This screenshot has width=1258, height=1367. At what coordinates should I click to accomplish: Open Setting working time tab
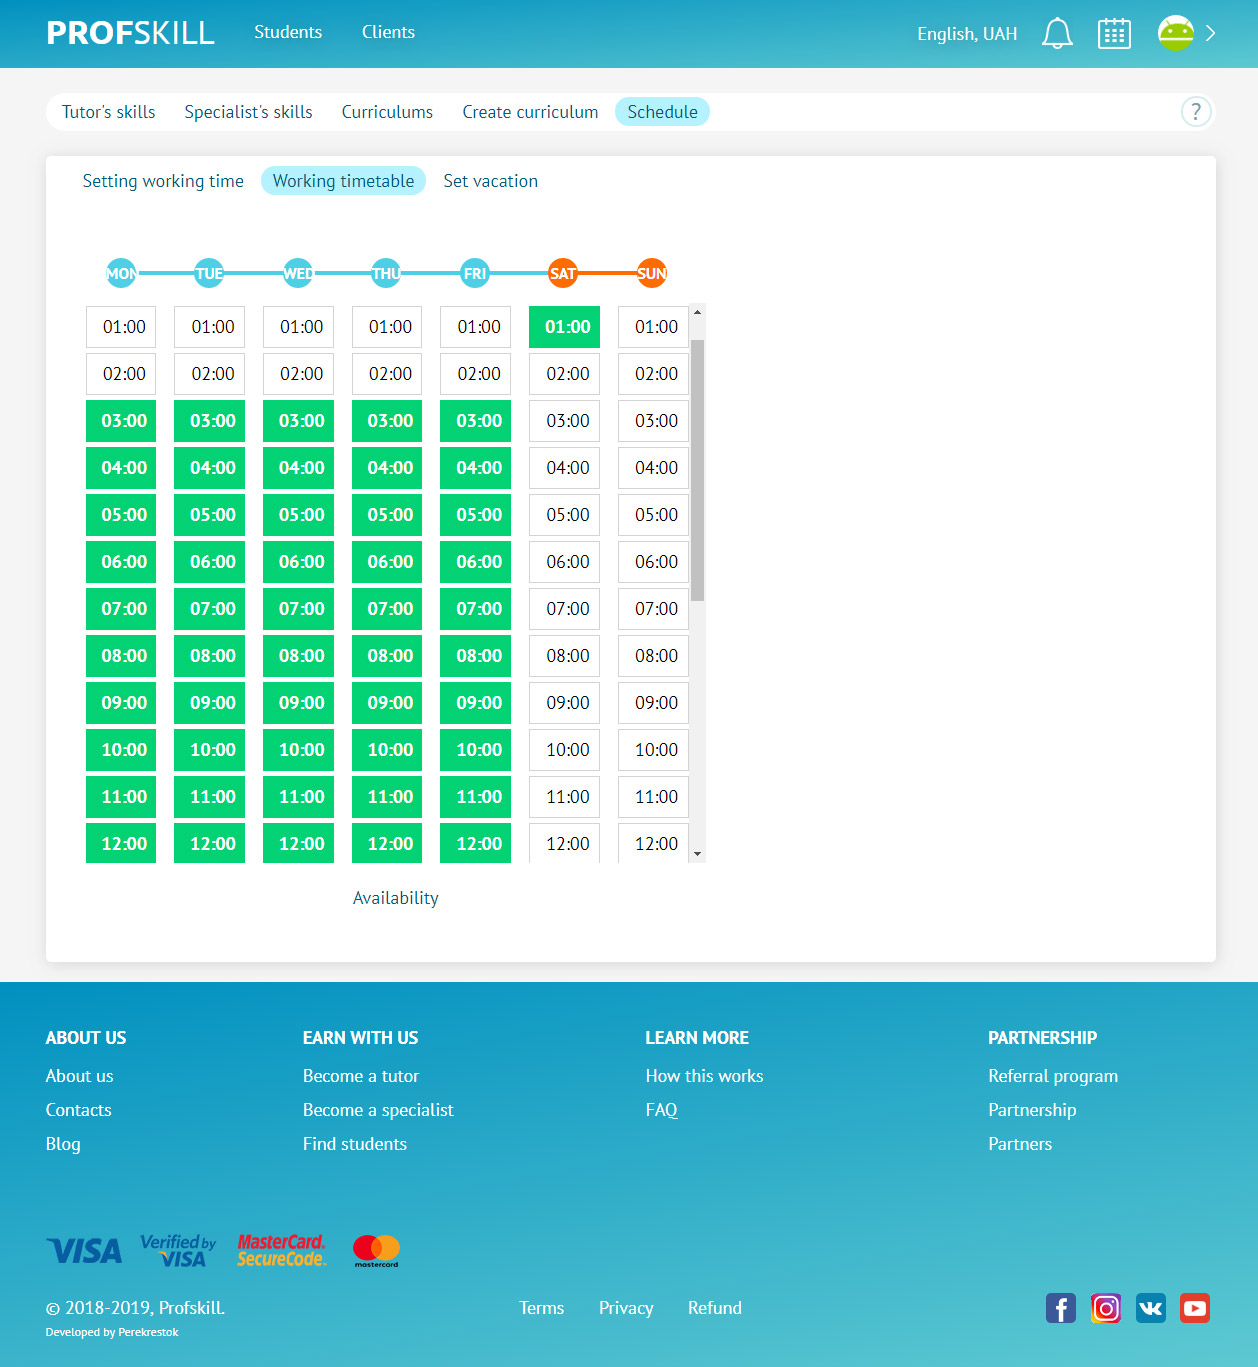pos(163,181)
